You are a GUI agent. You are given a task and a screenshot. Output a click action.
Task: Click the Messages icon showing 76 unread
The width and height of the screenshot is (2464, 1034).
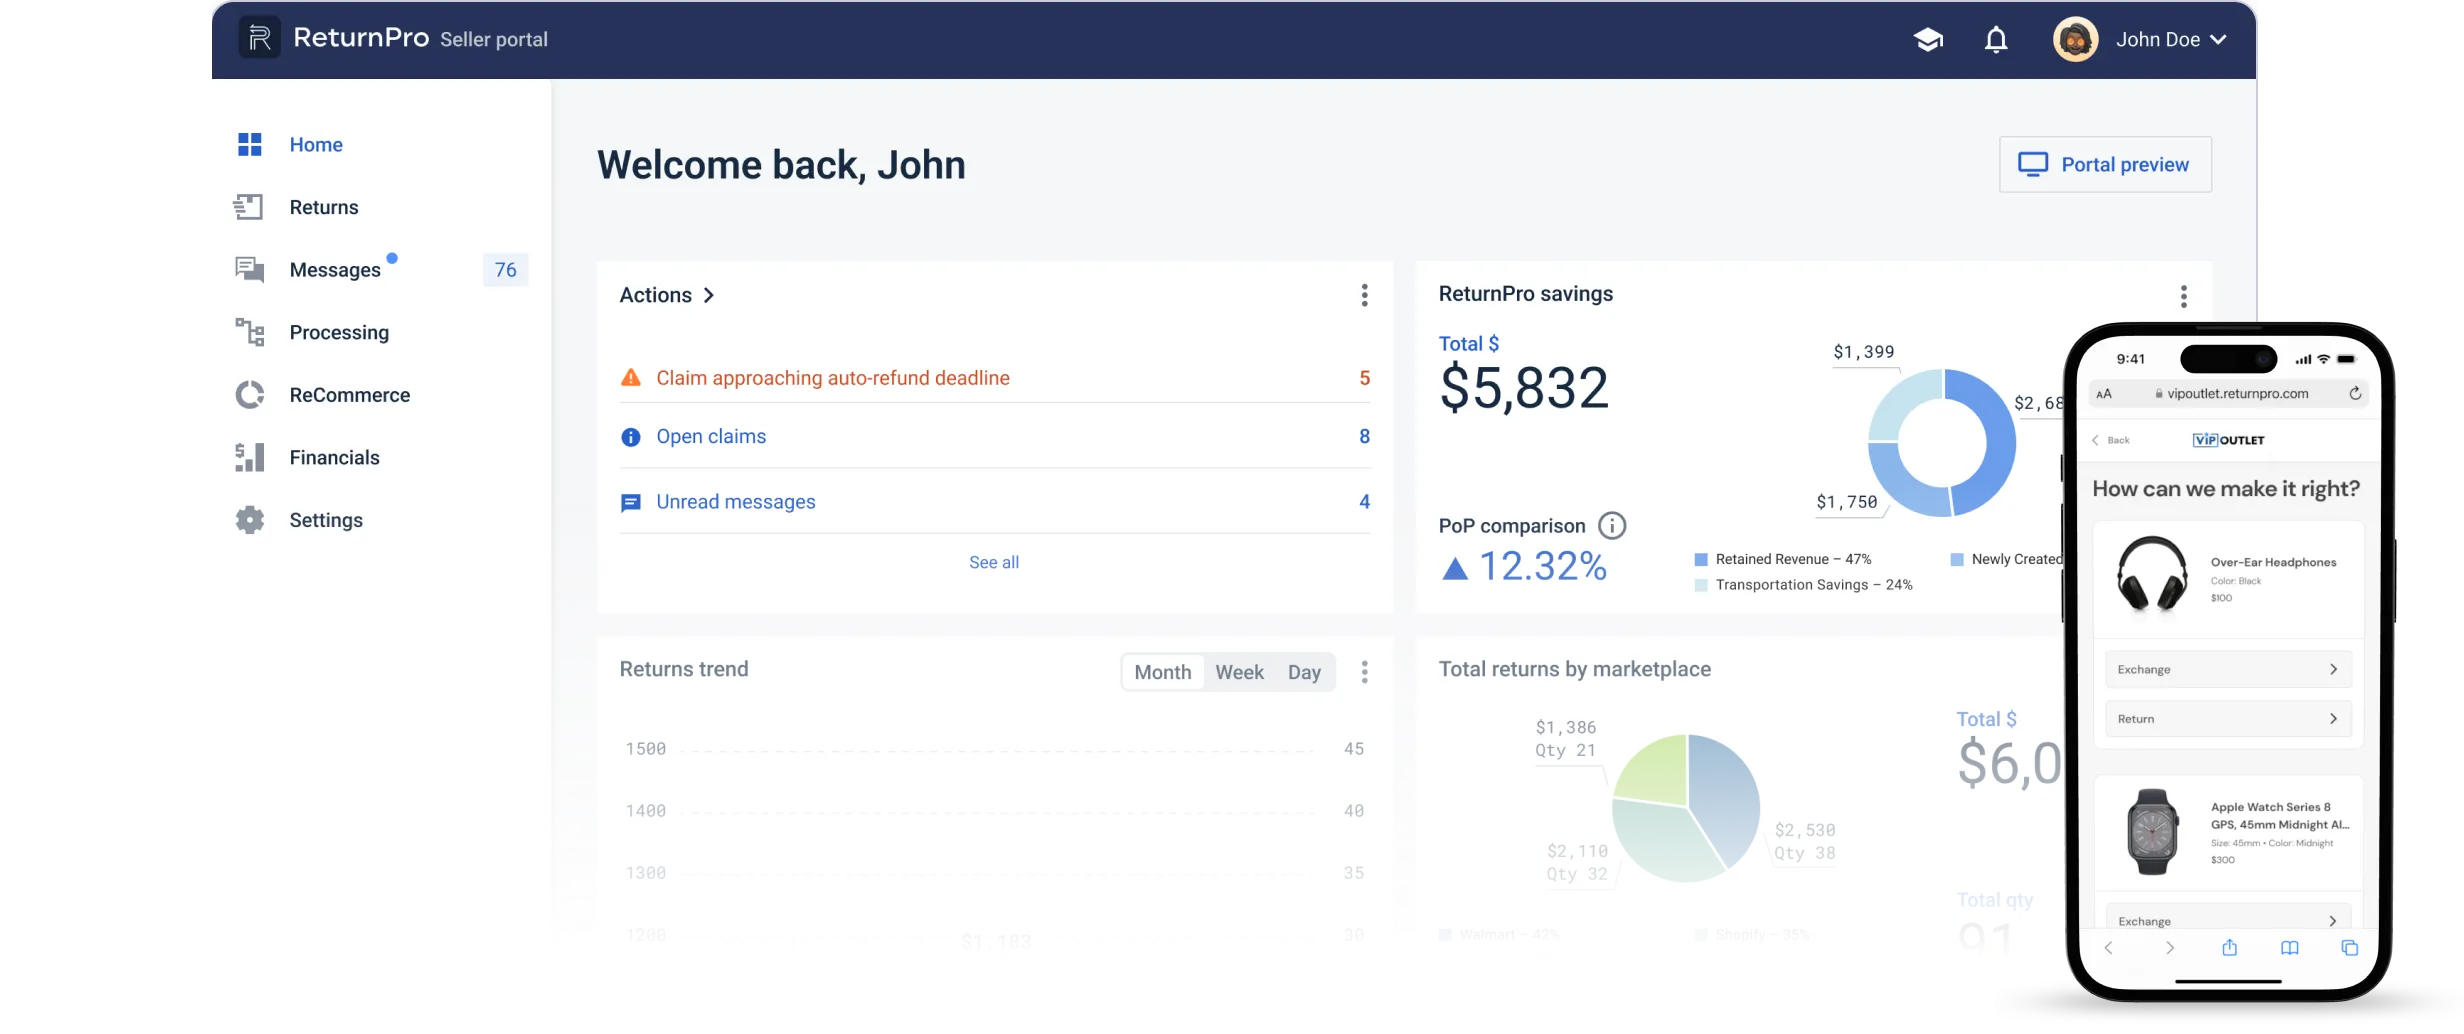click(x=249, y=269)
